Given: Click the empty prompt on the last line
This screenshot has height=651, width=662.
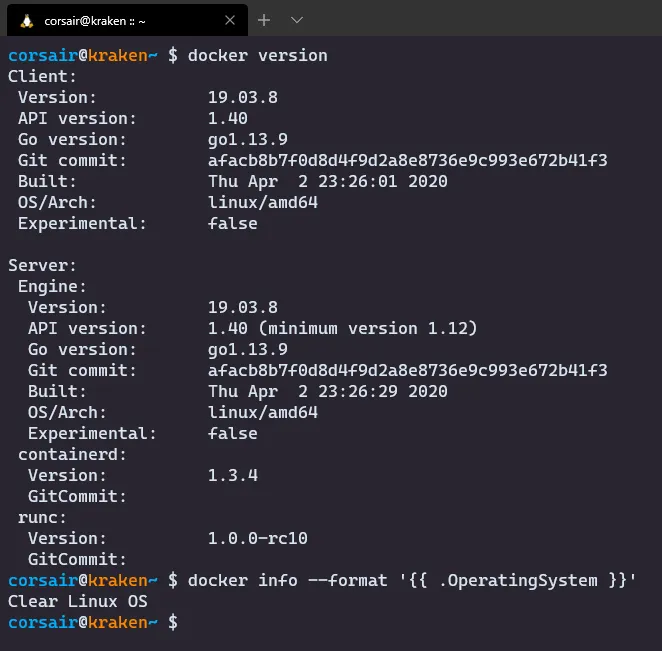Looking at the screenshot, I should [x=190, y=622].
